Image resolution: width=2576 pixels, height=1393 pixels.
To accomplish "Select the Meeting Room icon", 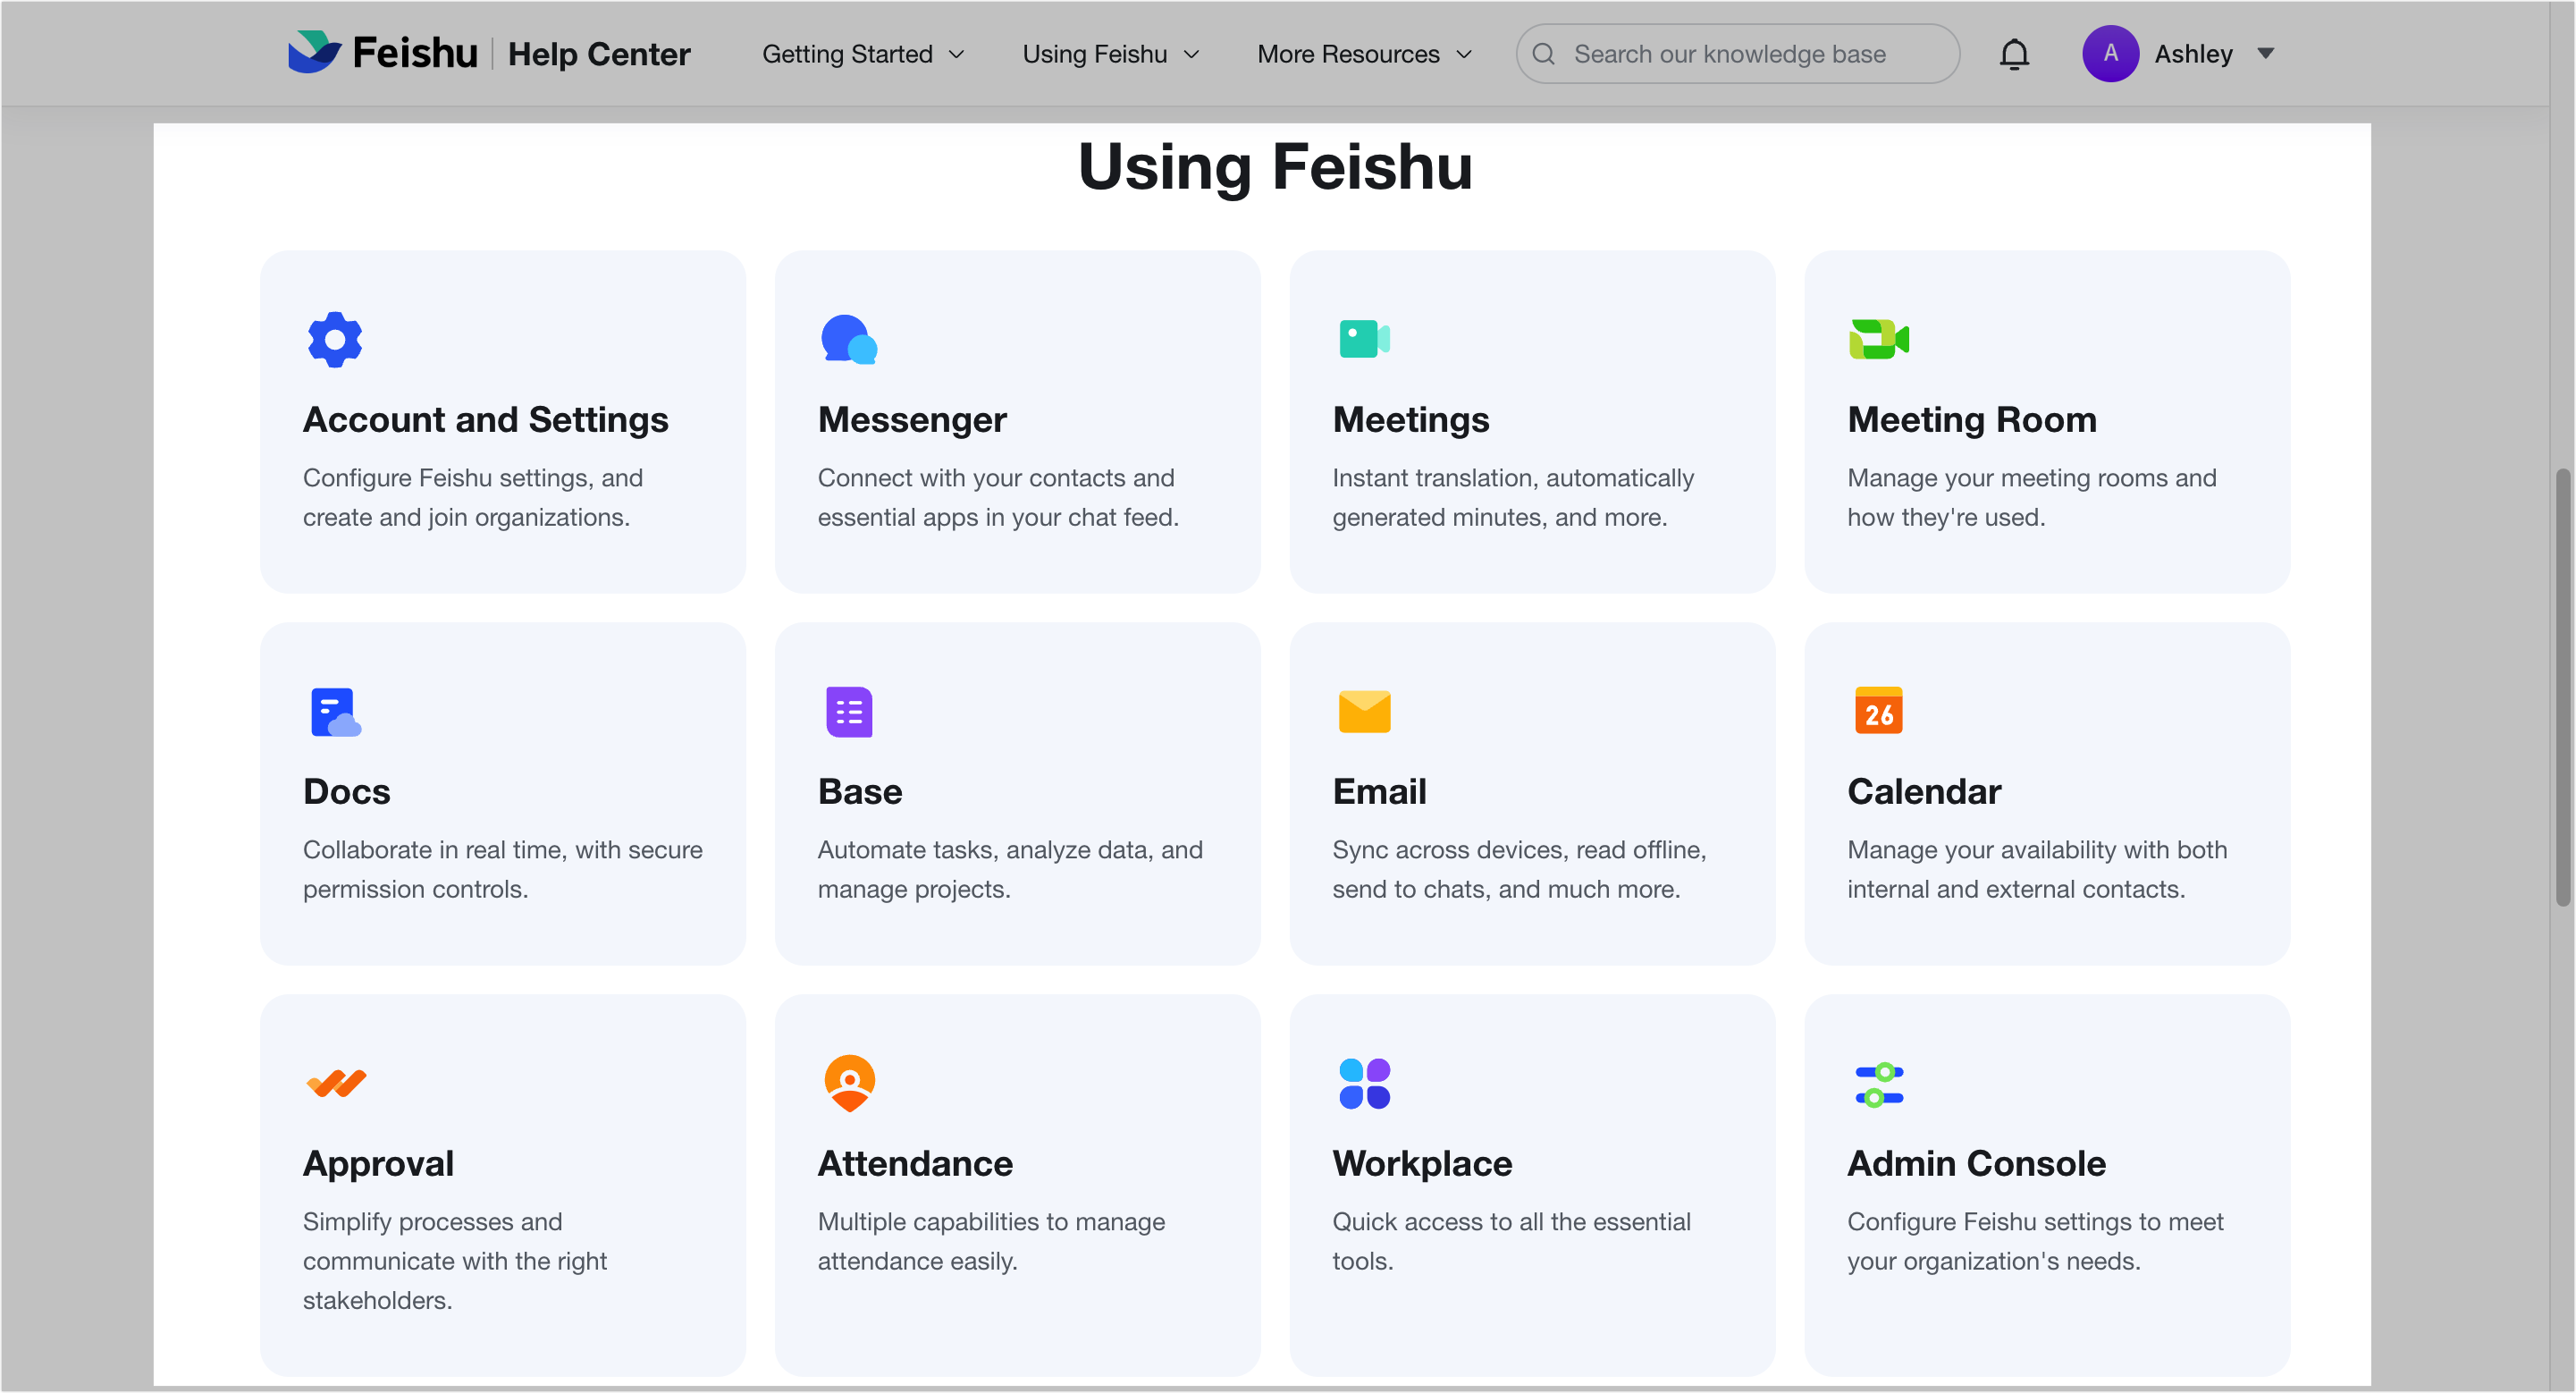I will (x=1878, y=339).
